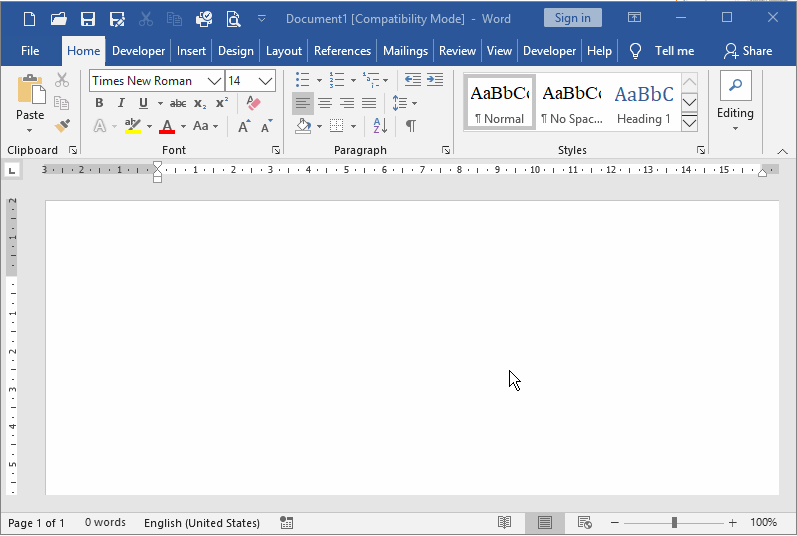Image resolution: width=797 pixels, height=536 pixels.
Task: Open the font size dropdown
Action: (x=265, y=81)
